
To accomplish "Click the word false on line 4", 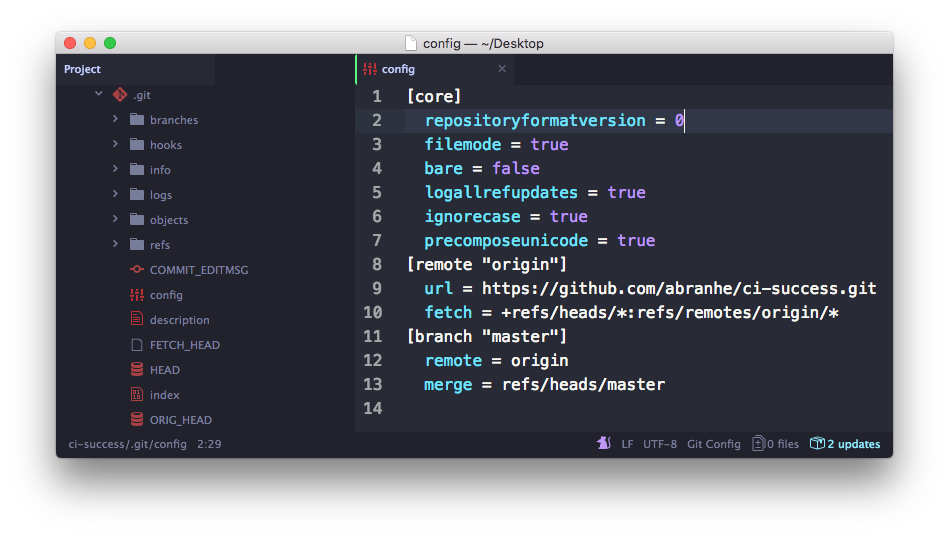I will click(x=516, y=168).
